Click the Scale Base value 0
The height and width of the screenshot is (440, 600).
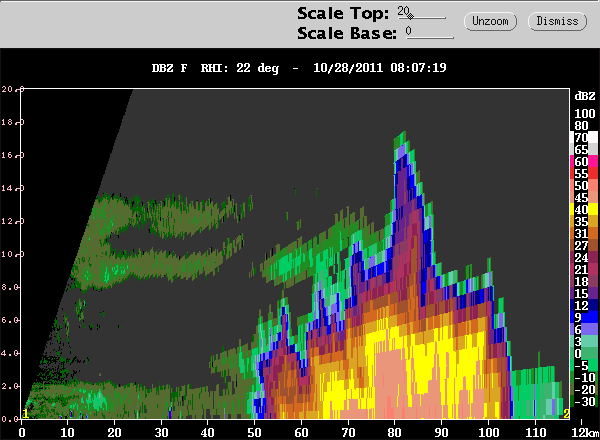click(409, 31)
